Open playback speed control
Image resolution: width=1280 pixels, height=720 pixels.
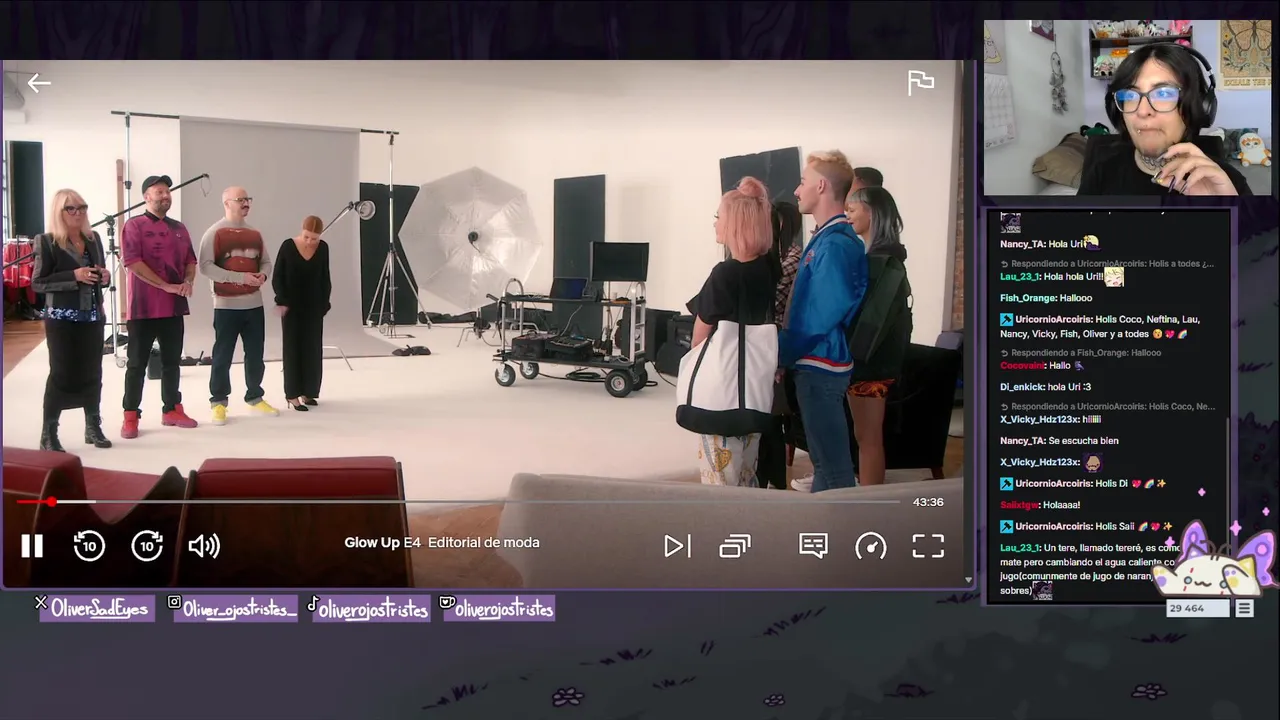click(871, 546)
